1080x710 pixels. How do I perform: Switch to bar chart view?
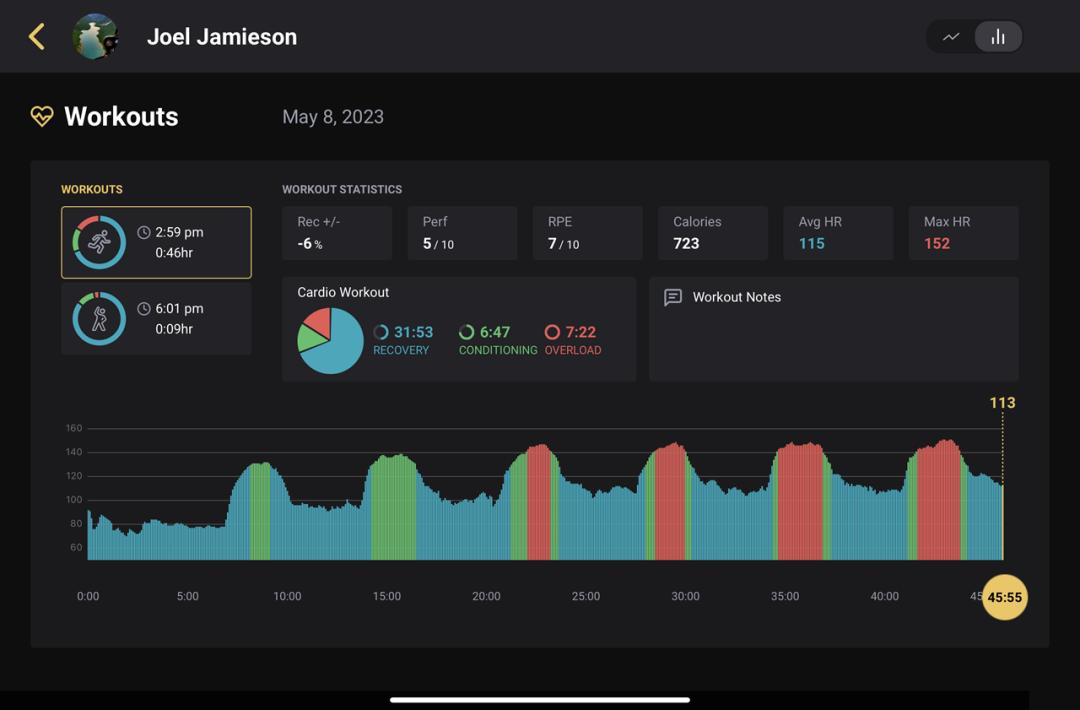pyautogui.click(x=997, y=37)
